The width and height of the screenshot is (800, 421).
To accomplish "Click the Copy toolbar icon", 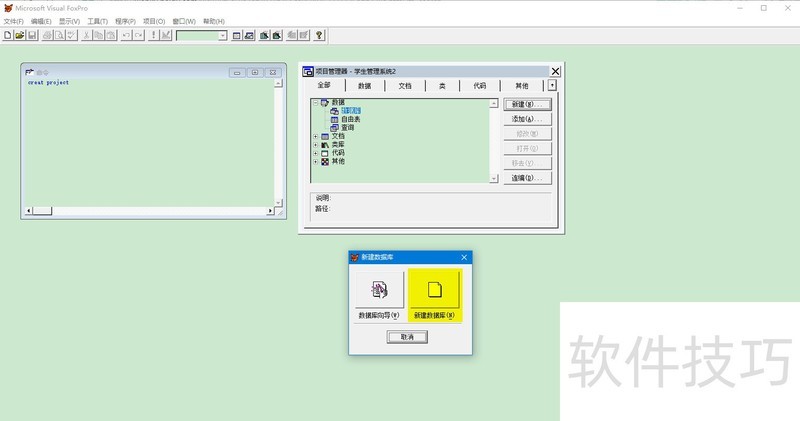I will tap(99, 35).
